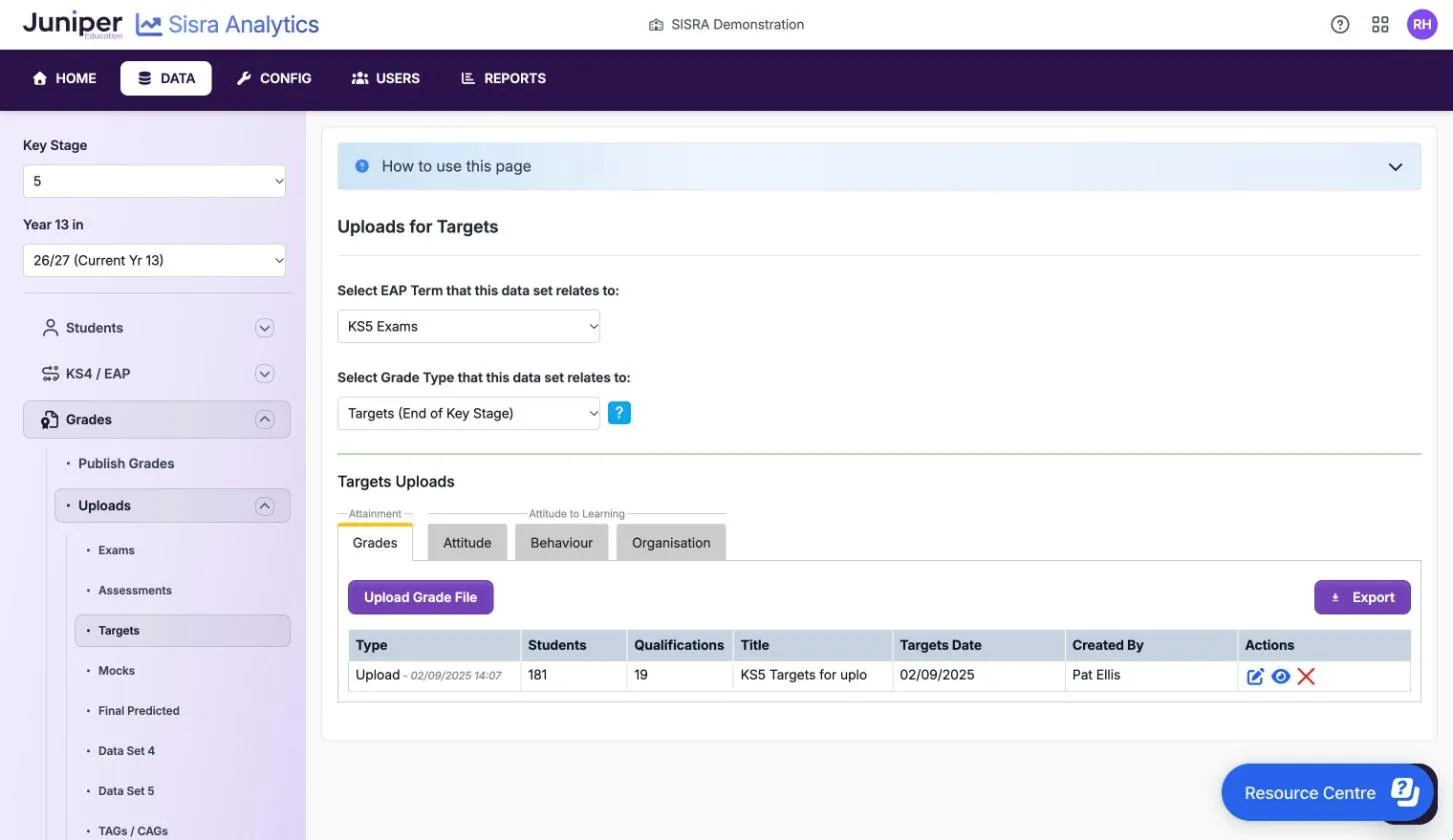Collapse the Uploads sidebar subsection
Image resolution: width=1453 pixels, height=840 pixels.
click(173, 506)
